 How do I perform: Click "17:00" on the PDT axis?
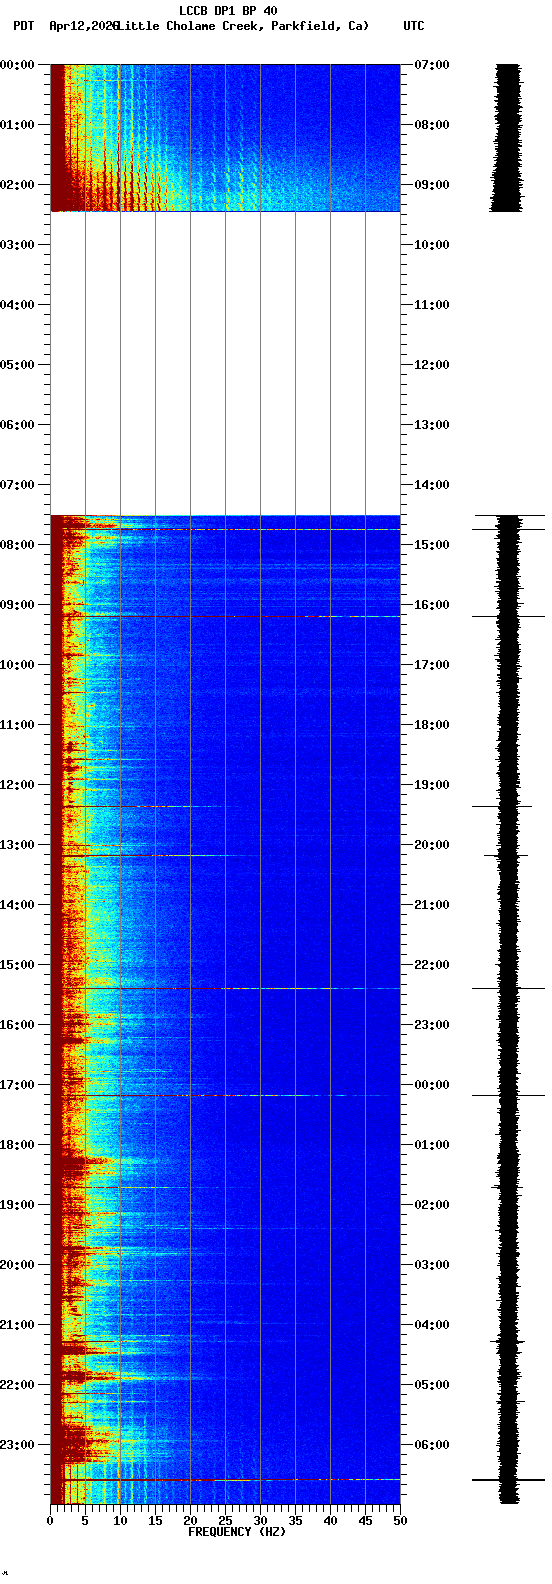coord(16,1085)
